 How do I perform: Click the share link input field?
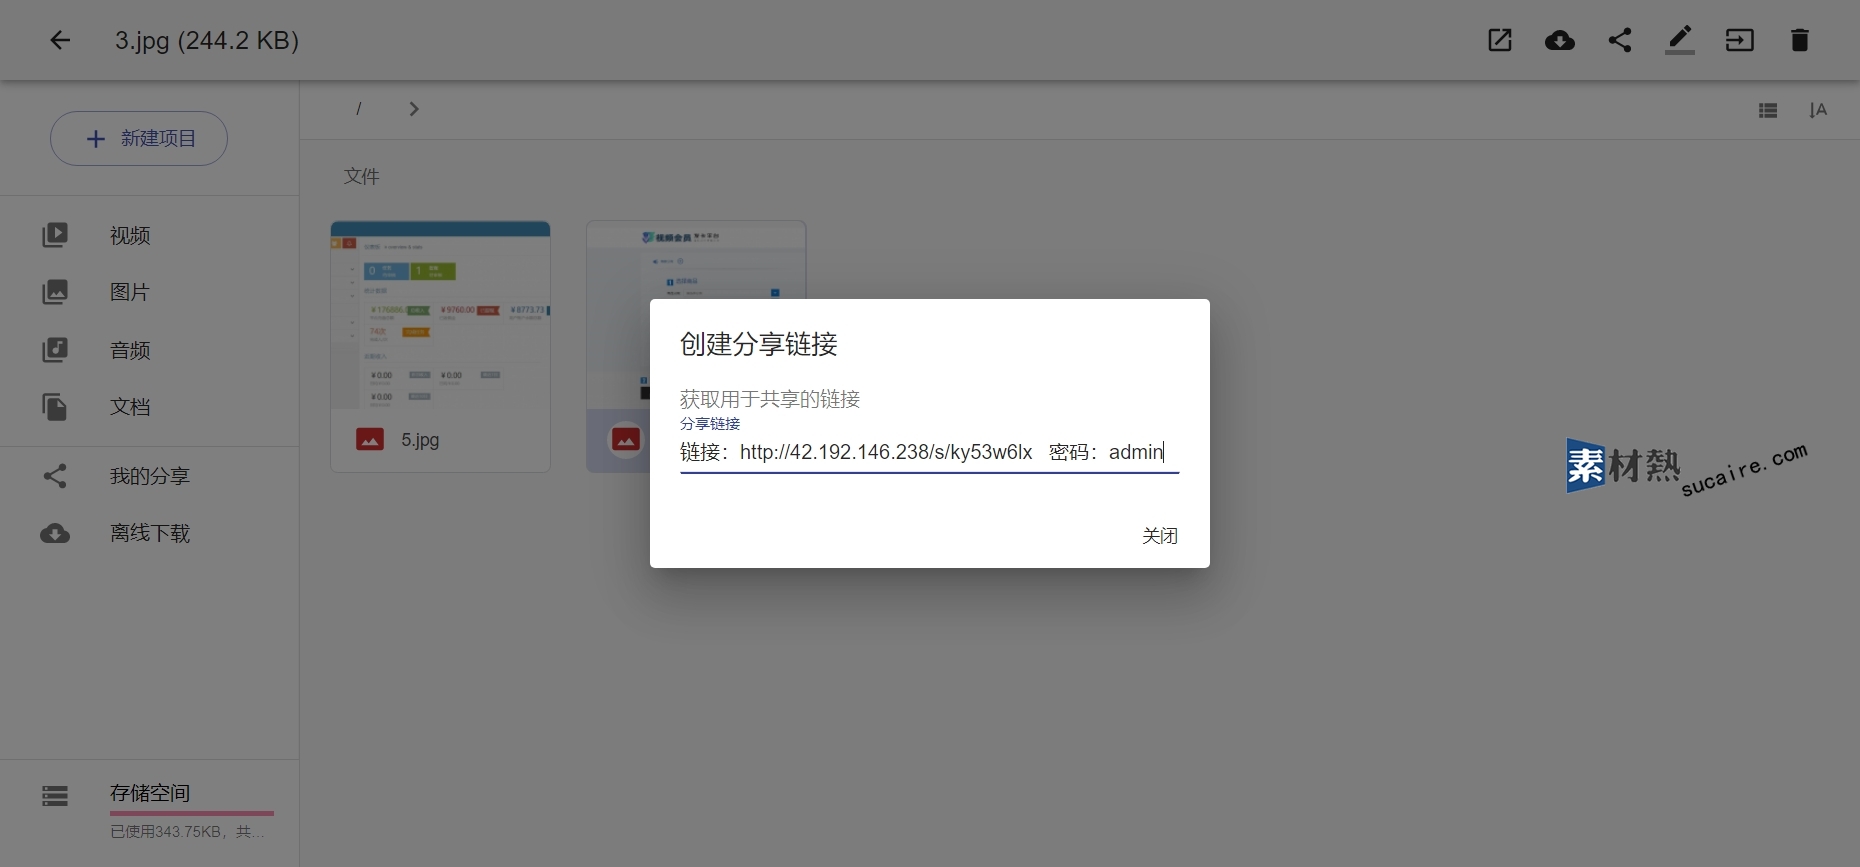click(929, 452)
